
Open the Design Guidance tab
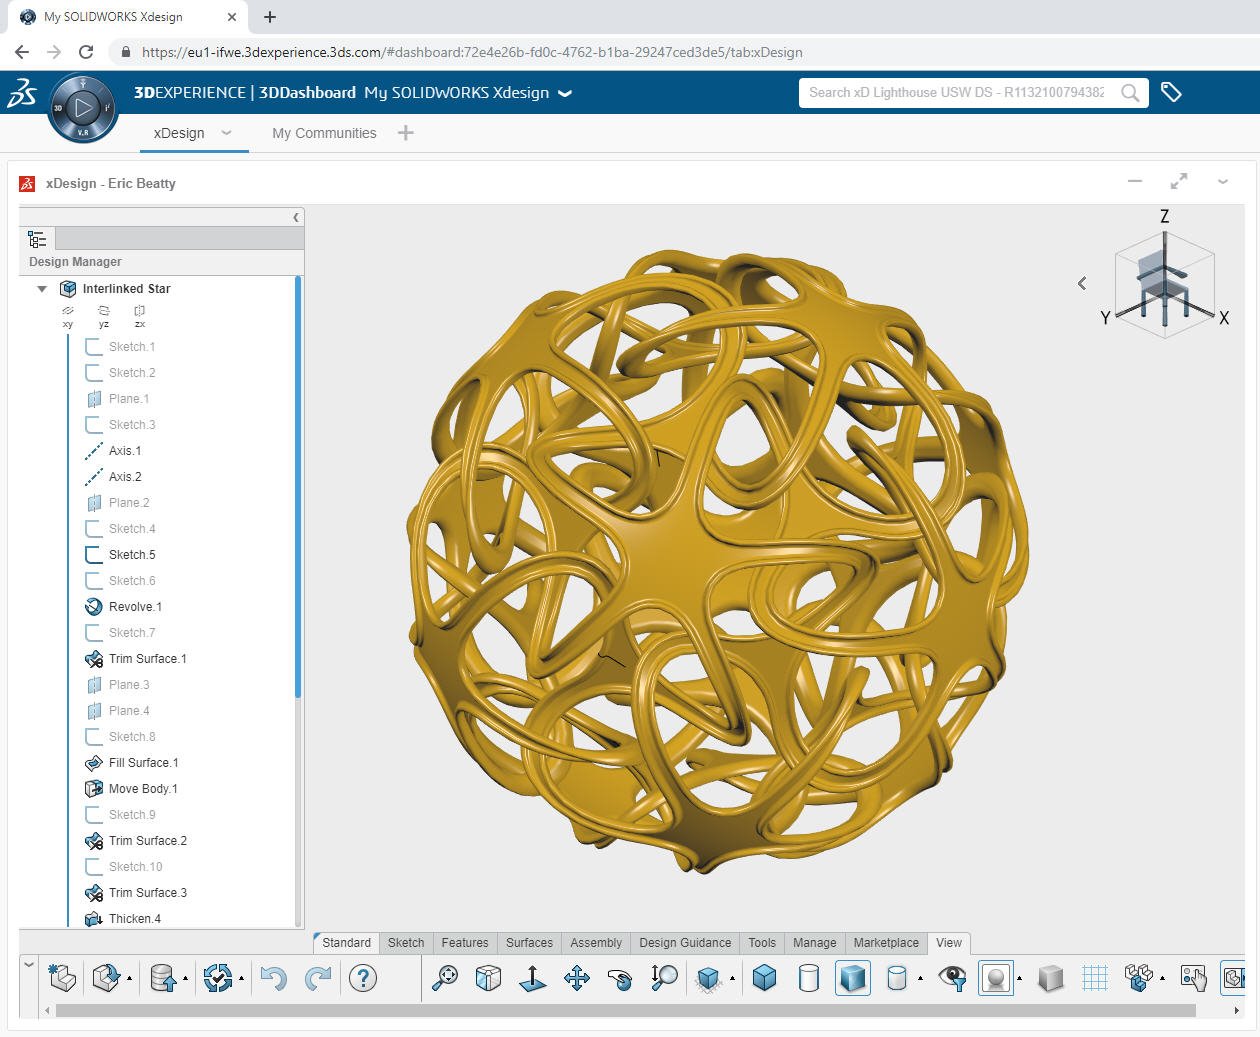pos(684,942)
